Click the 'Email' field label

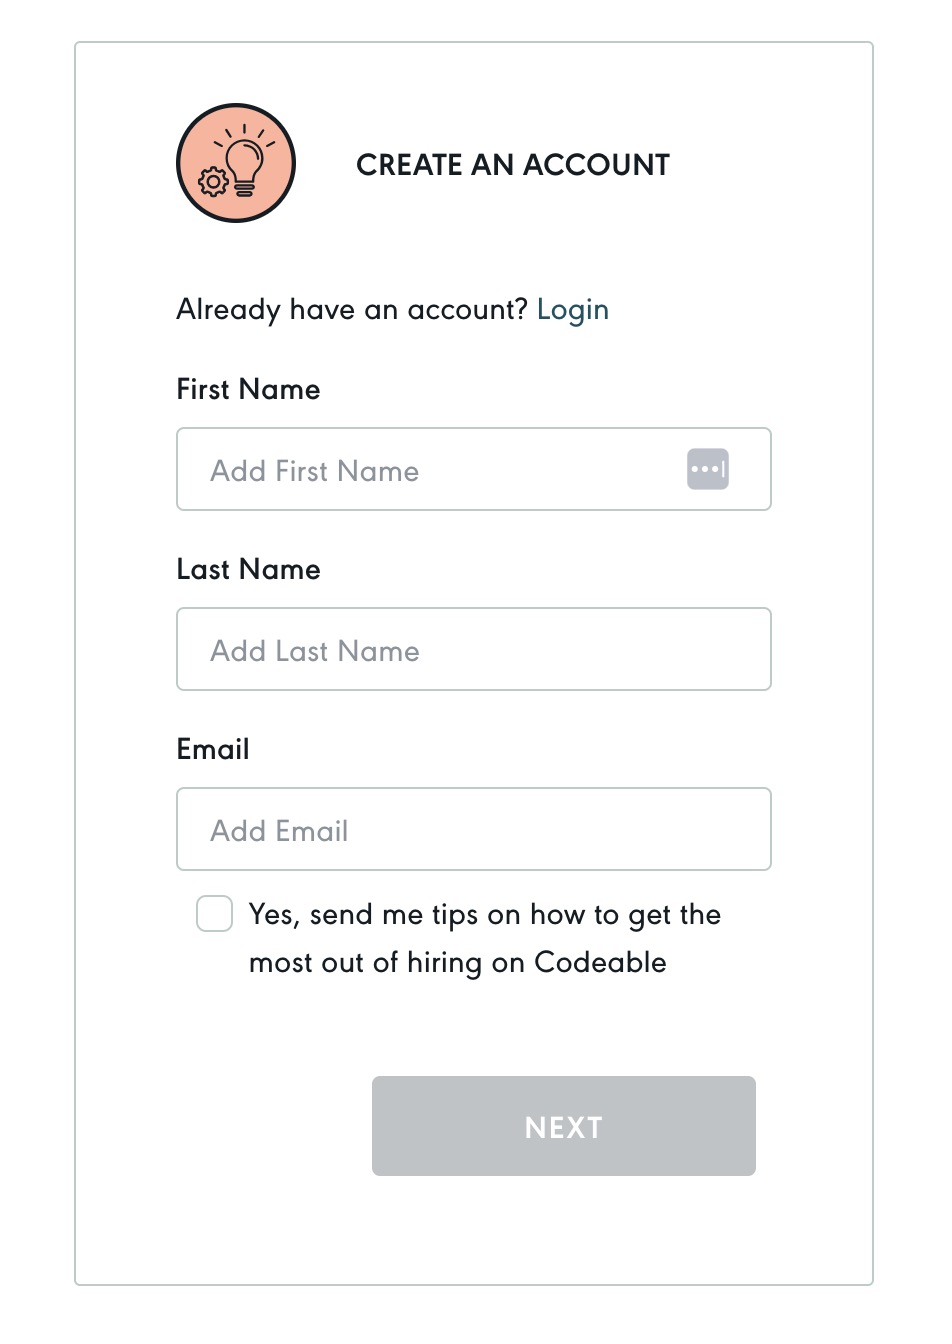(213, 750)
